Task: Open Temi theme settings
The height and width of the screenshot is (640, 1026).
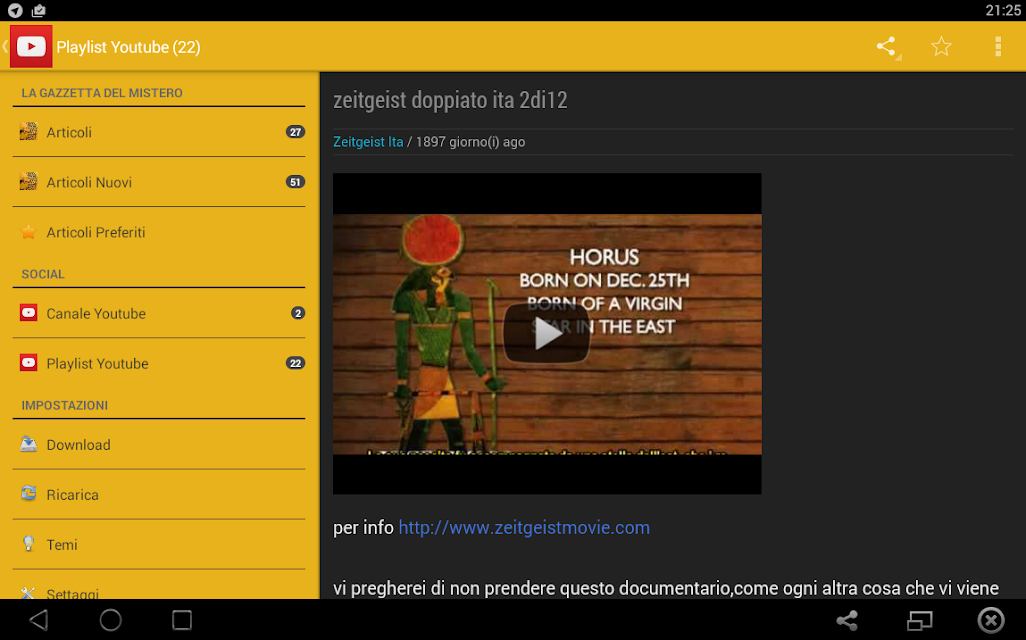Action: (159, 544)
